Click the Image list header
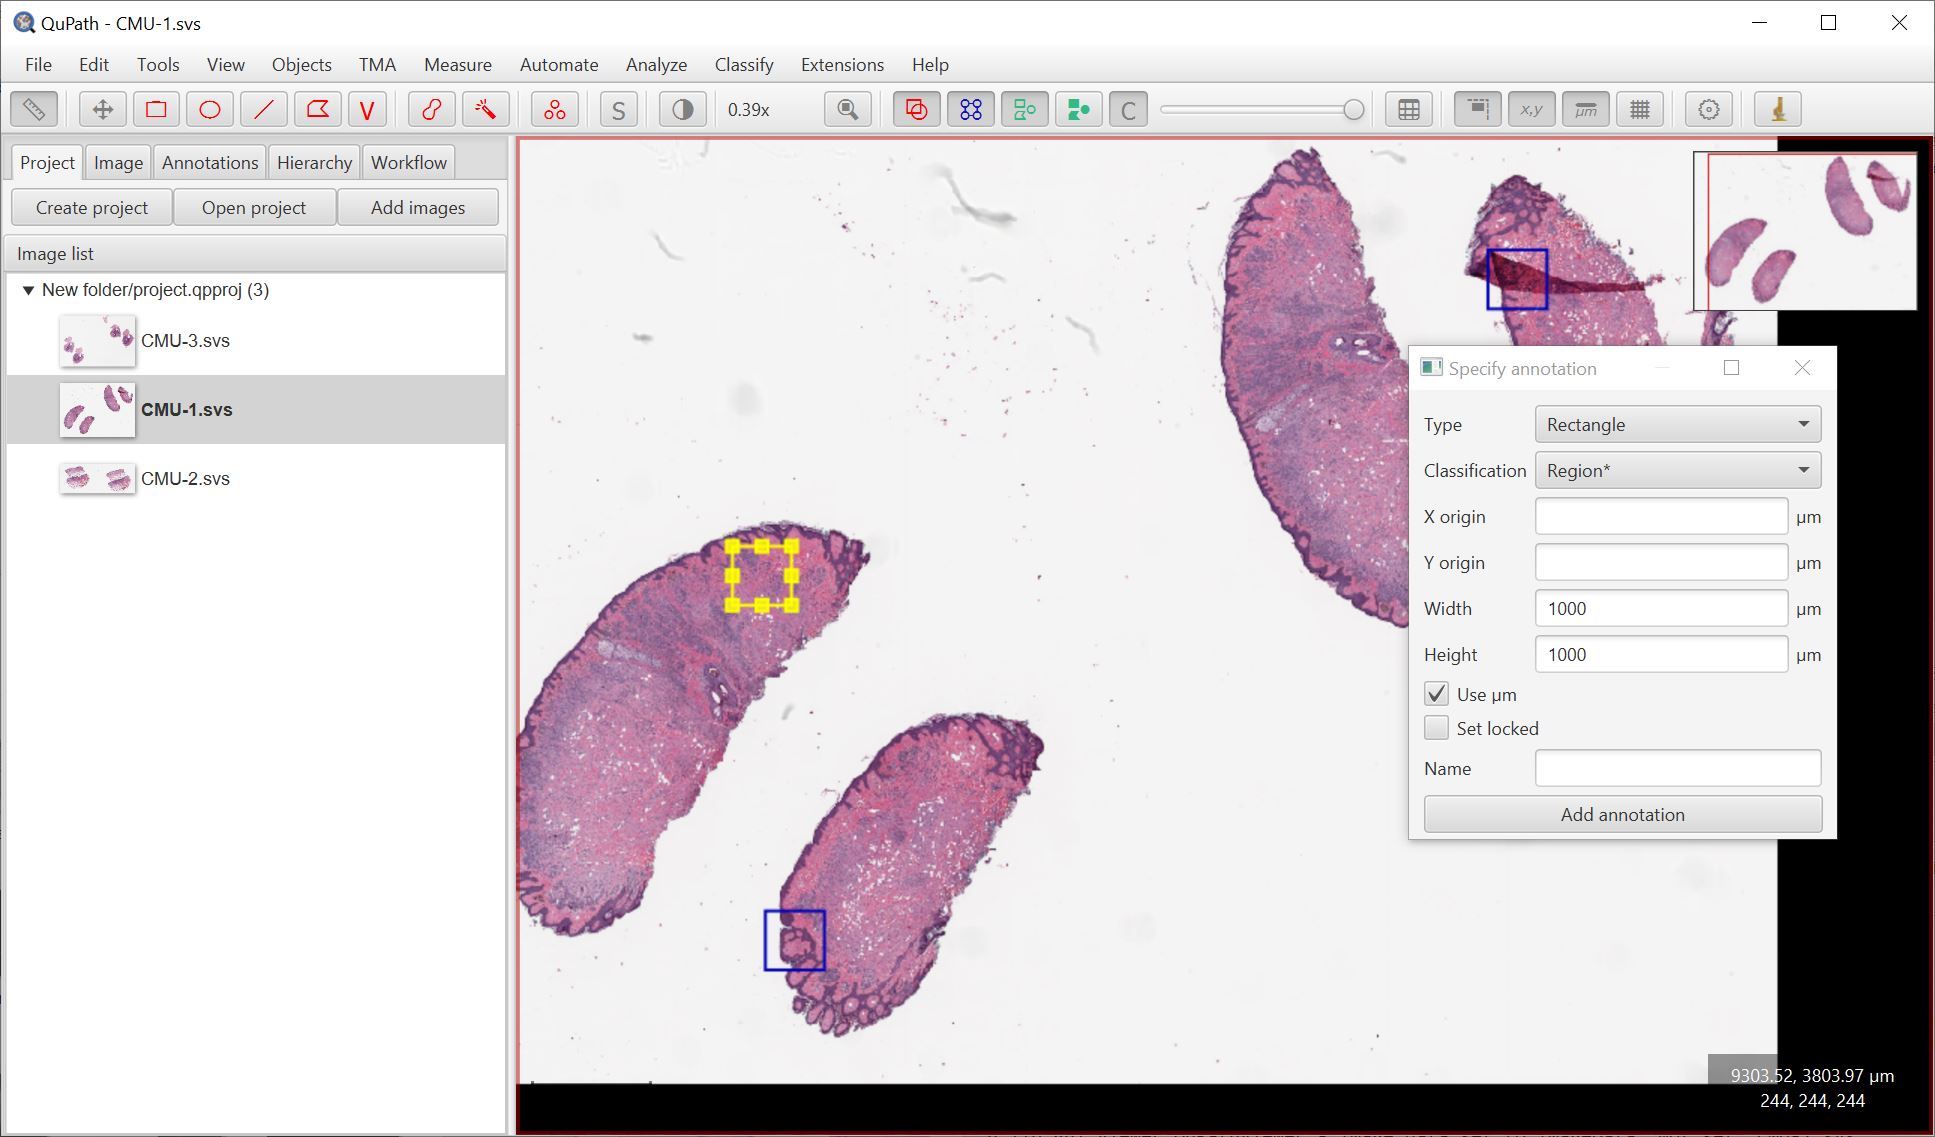Image resolution: width=1935 pixels, height=1137 pixels. click(x=256, y=253)
